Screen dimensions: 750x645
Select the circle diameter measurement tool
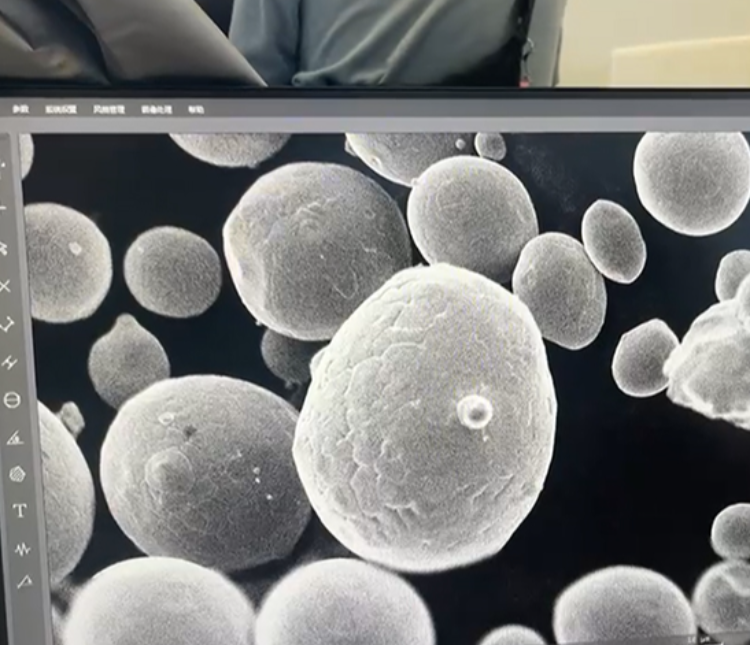click(11, 400)
